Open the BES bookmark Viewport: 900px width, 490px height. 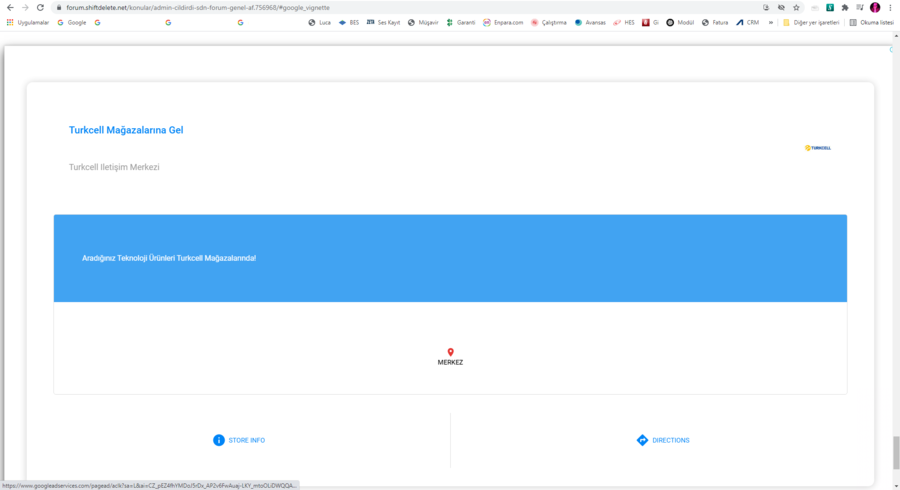349,22
